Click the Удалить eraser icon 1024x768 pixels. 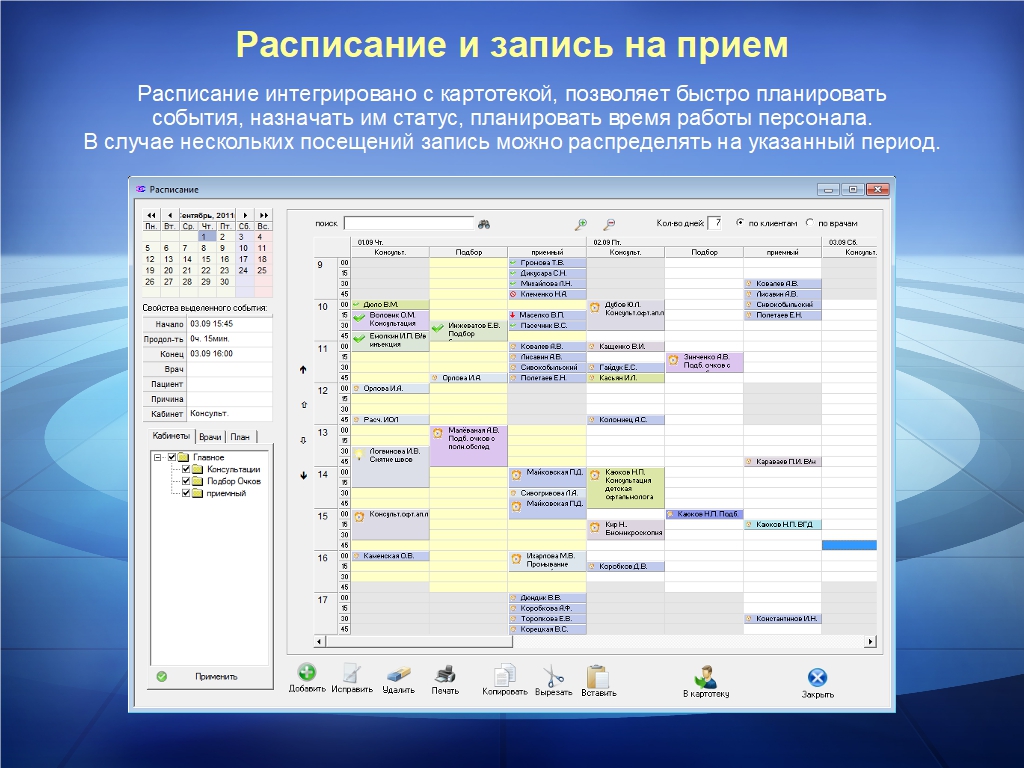pyautogui.click(x=398, y=673)
